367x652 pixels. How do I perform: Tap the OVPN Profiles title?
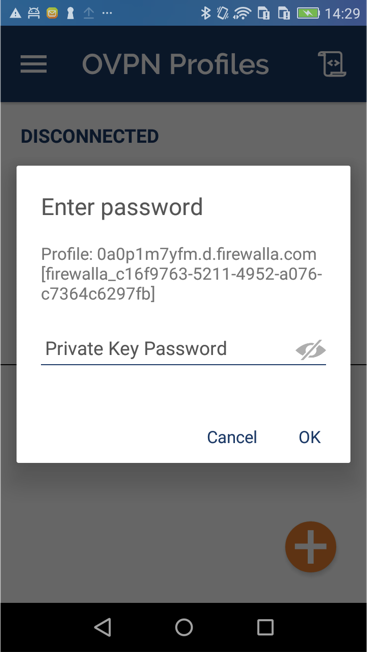pos(175,64)
